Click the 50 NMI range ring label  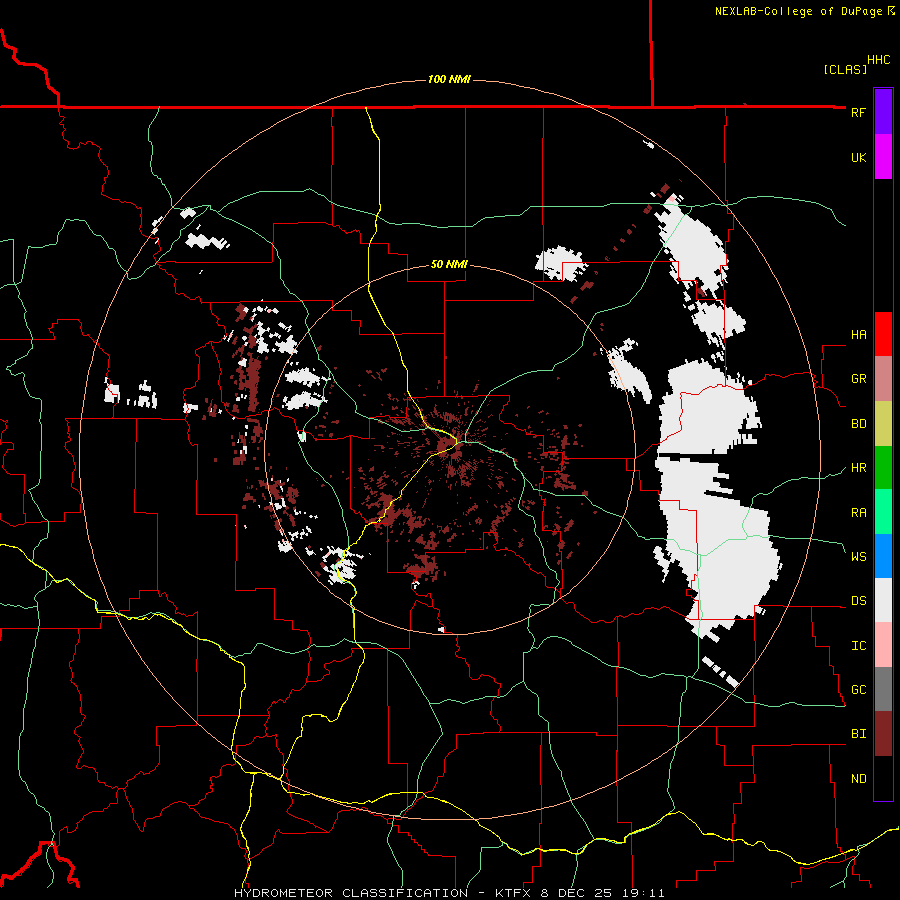(449, 264)
